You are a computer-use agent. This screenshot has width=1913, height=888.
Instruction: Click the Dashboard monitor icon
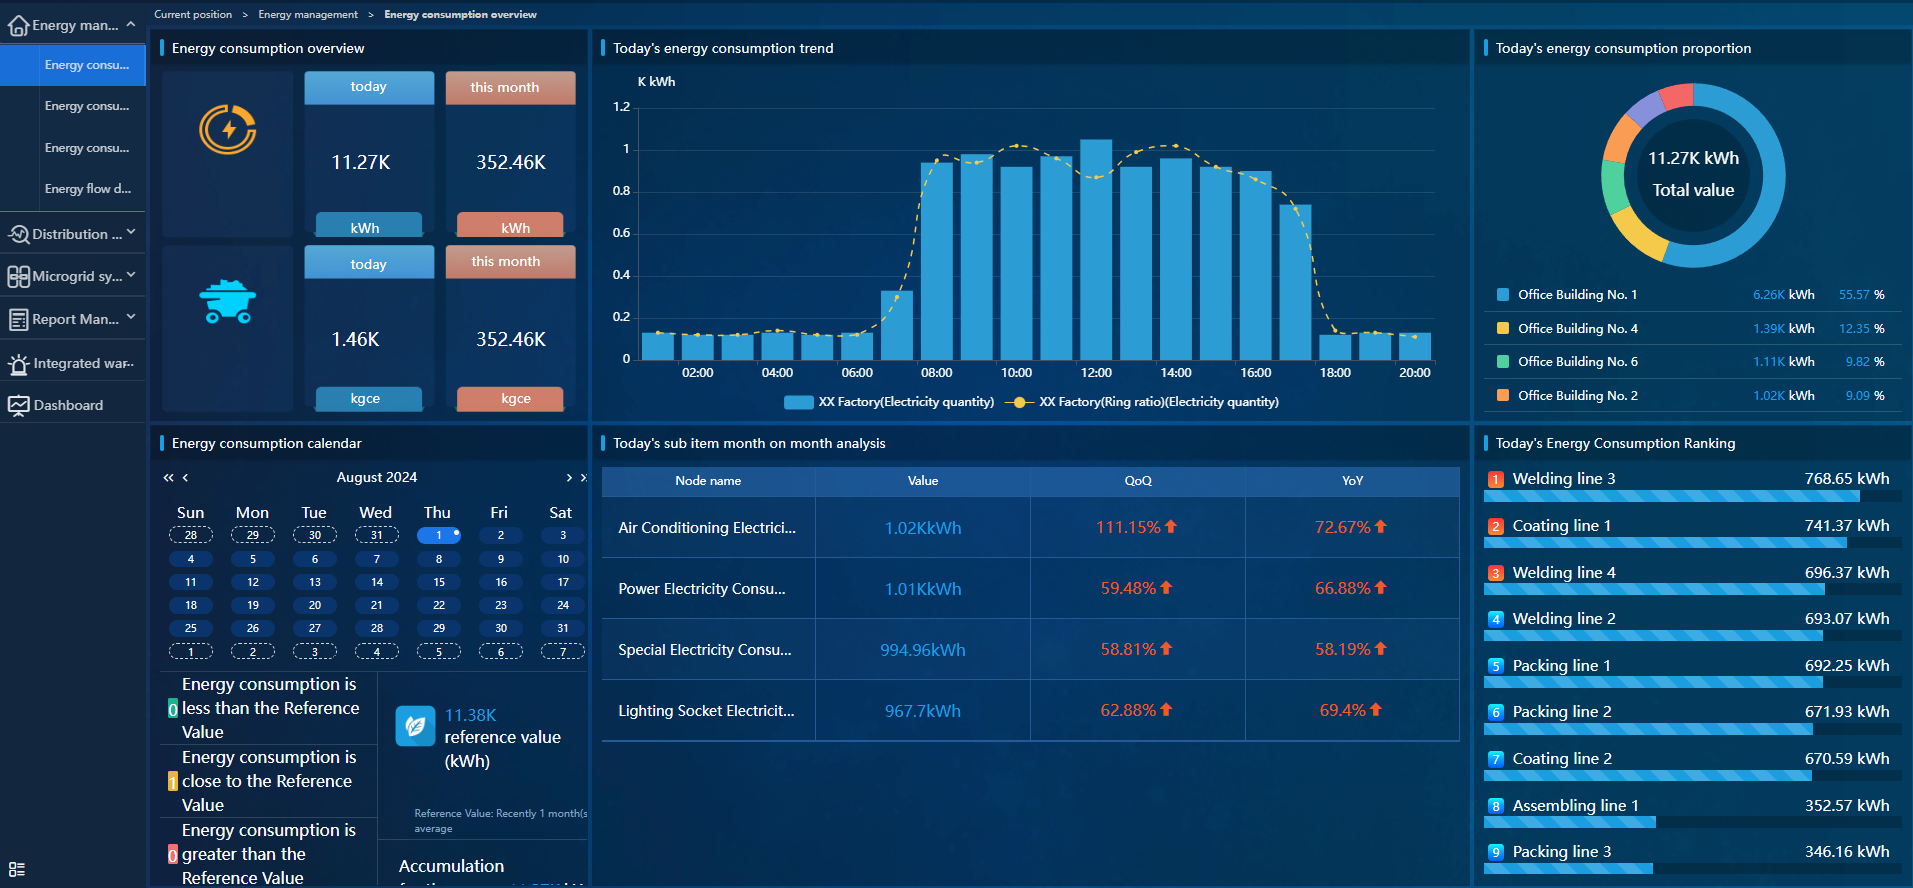tap(18, 406)
